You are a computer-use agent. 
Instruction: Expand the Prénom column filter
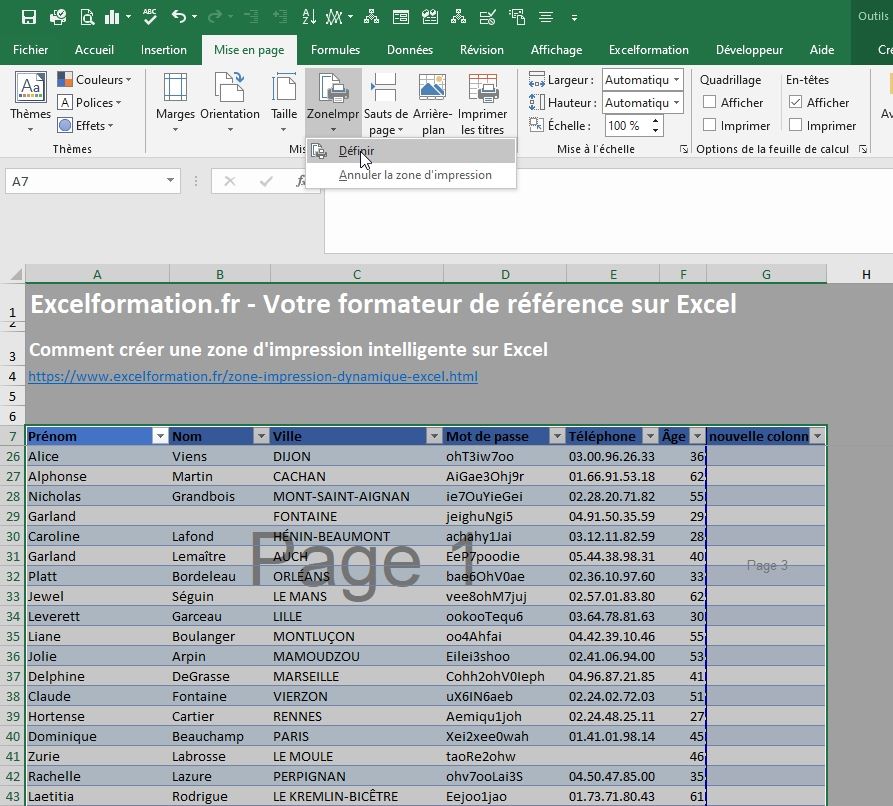coord(160,436)
